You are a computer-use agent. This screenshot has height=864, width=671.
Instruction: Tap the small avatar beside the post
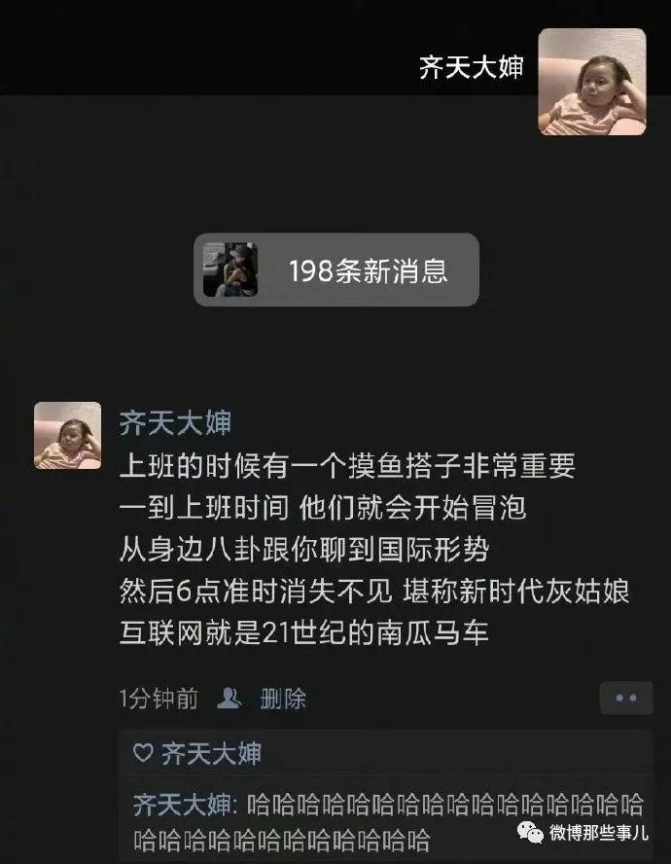coord(68,436)
